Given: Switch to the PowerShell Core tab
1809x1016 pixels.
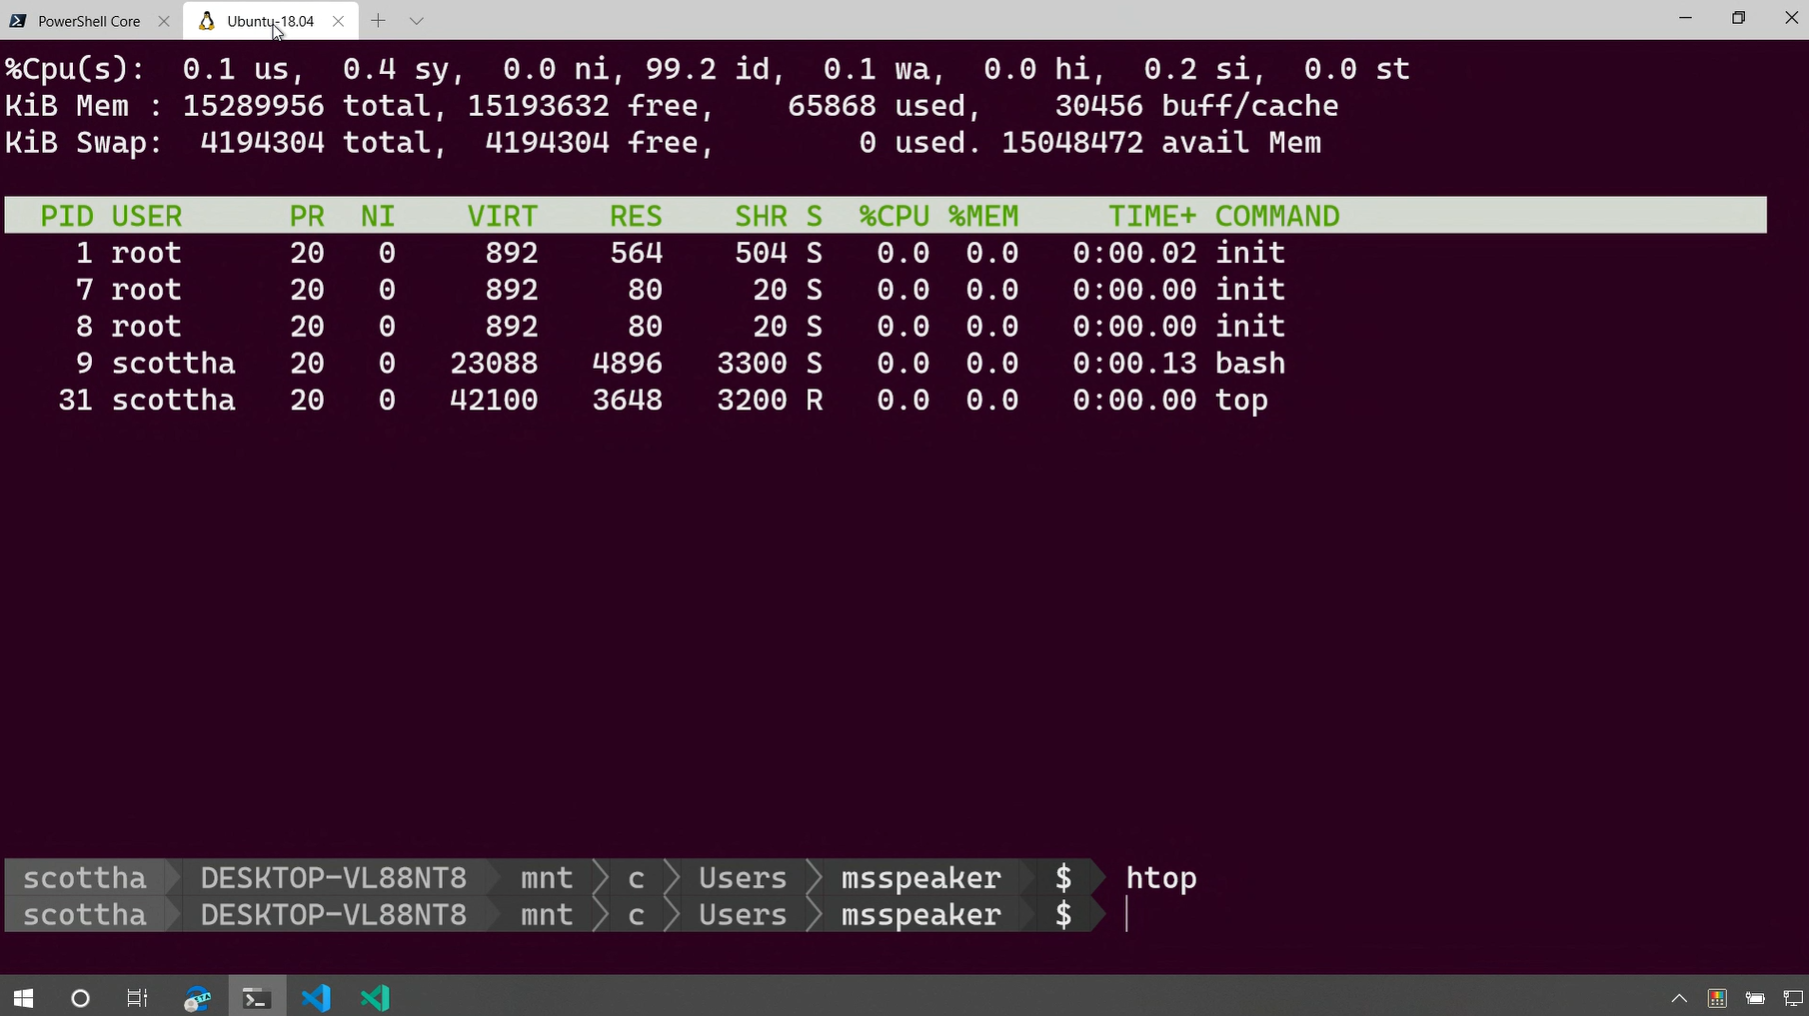Looking at the screenshot, I should pyautogui.click(x=89, y=21).
